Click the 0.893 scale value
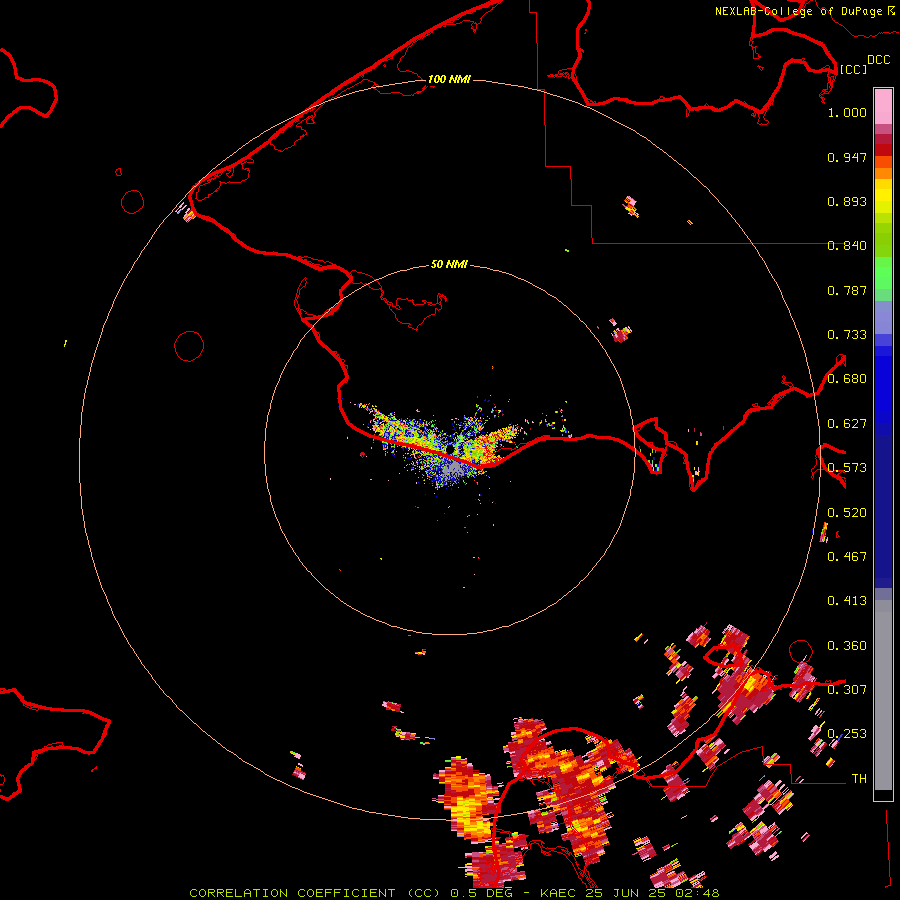Screen dimensions: 900x900 847,201
